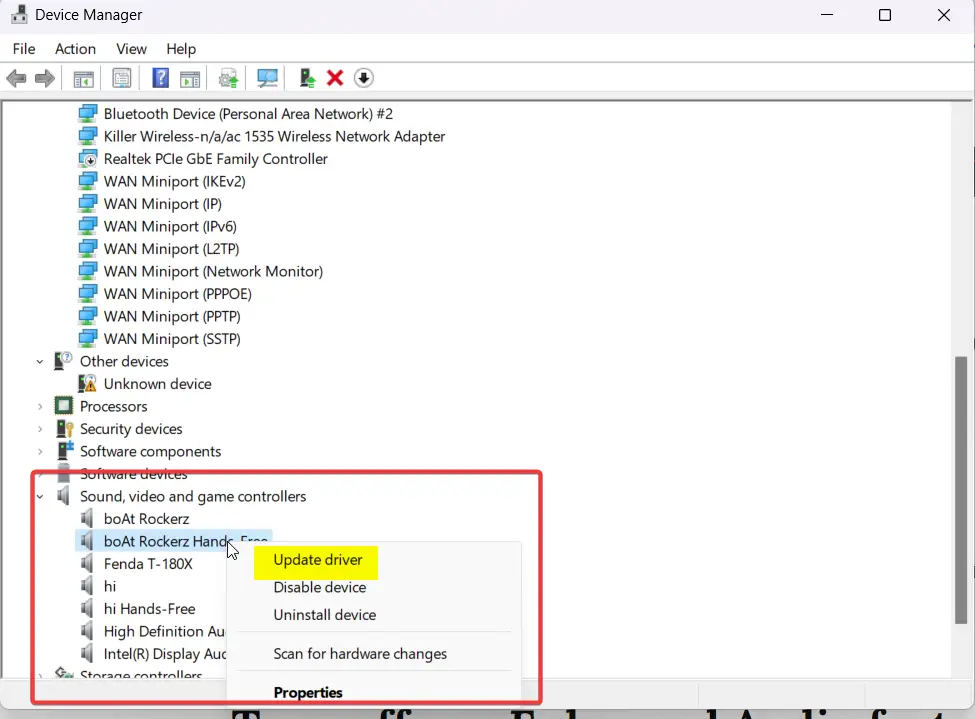Click the hi Hands-Free speaker icon
Image resolution: width=975 pixels, height=719 pixels.
coord(87,608)
